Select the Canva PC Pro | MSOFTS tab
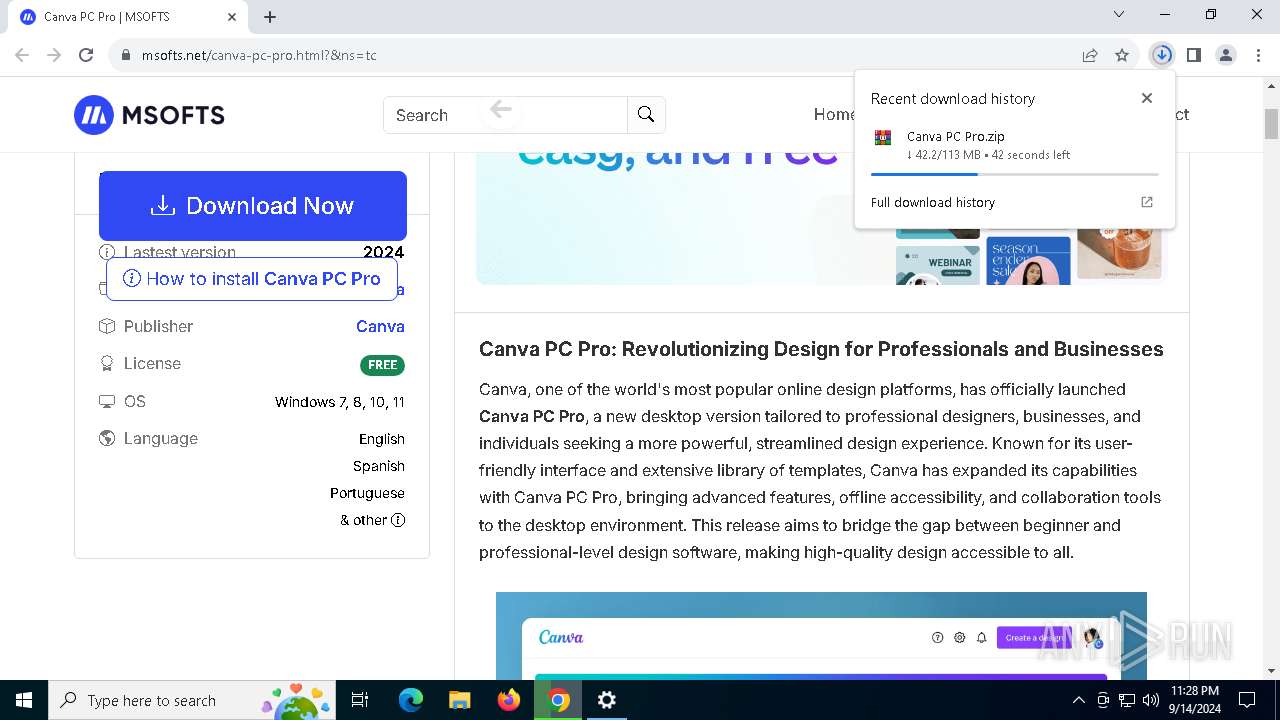 (128, 17)
